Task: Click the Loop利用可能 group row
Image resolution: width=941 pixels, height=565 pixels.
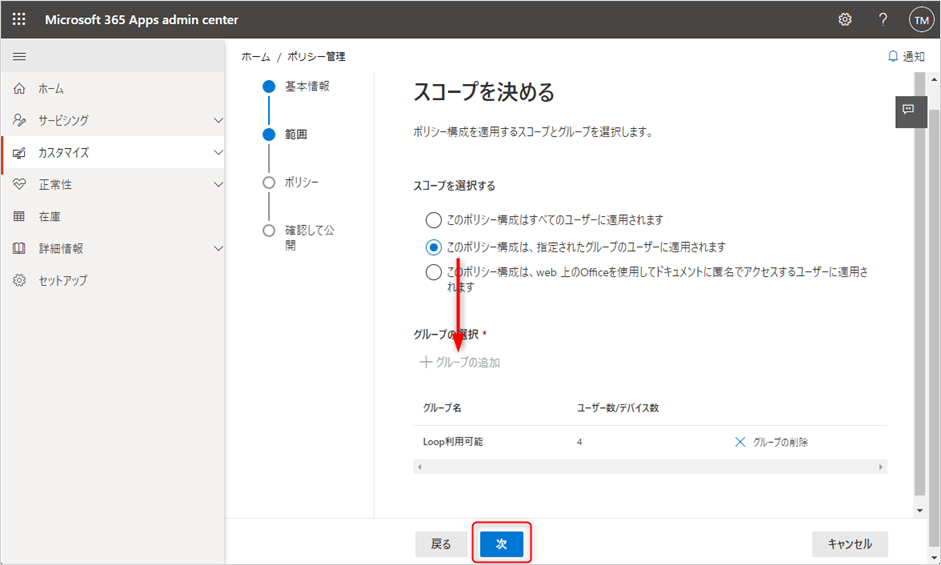Action: [650, 442]
